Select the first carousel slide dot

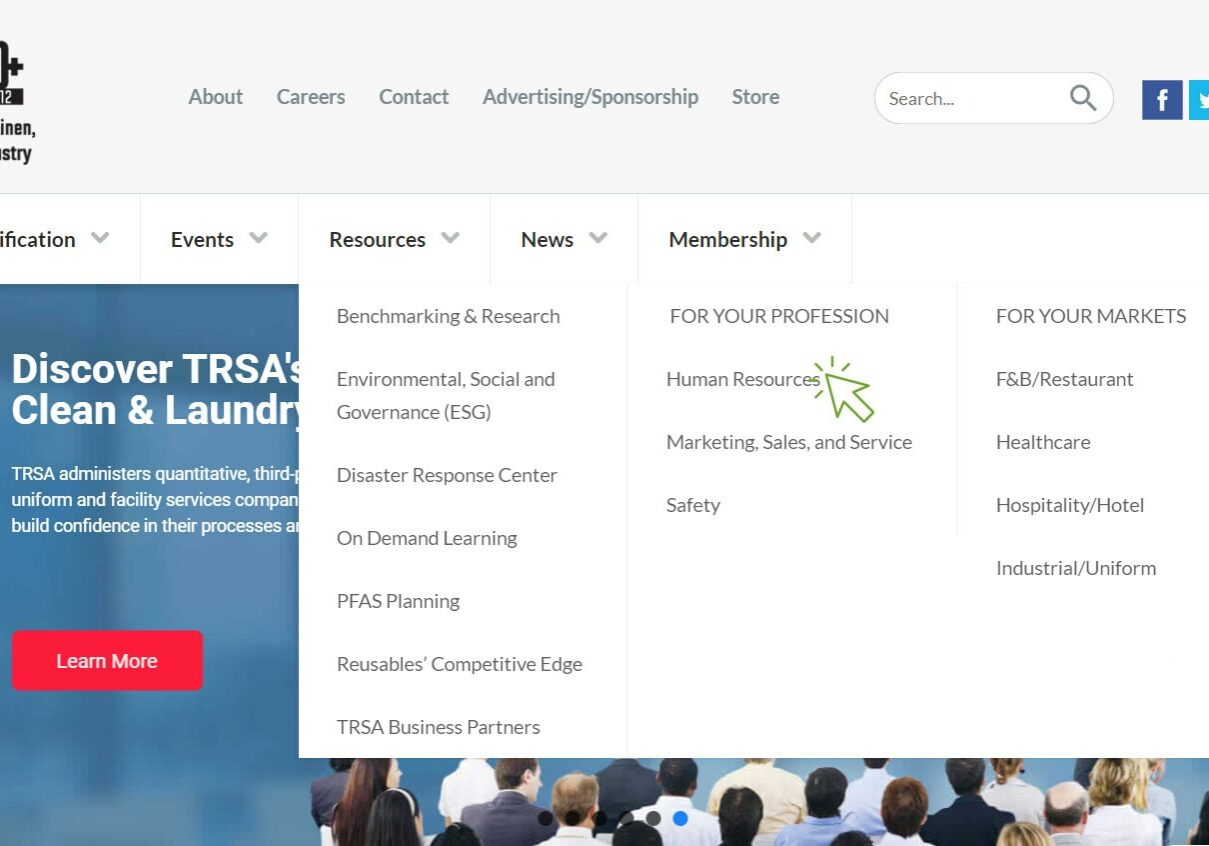(545, 818)
